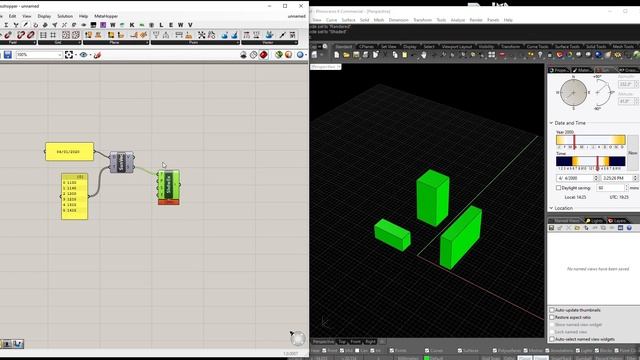The image size is (640, 360).
Task: Save the Grasshopper document with the floppy icon
Action: [x=8, y=55]
